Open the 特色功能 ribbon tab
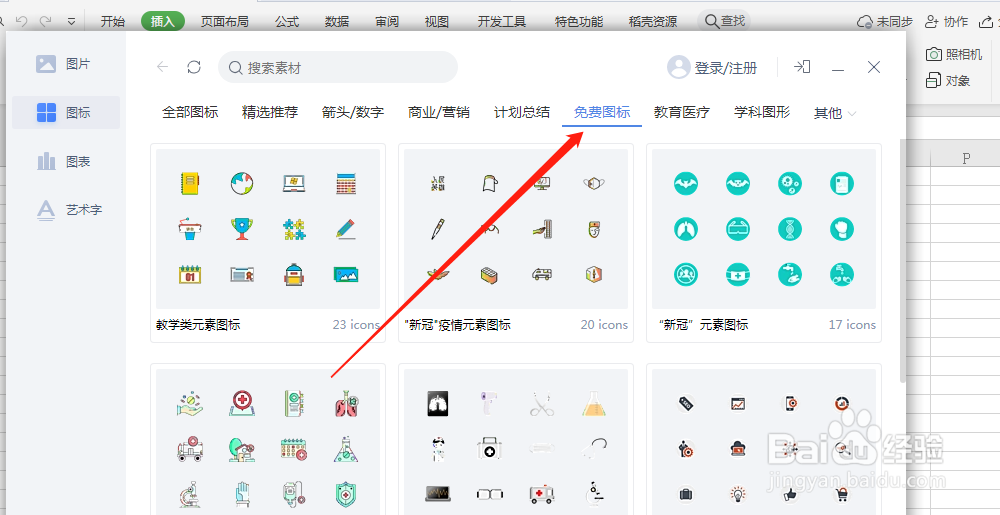Screen dimensions: 1000x515 coord(578,22)
